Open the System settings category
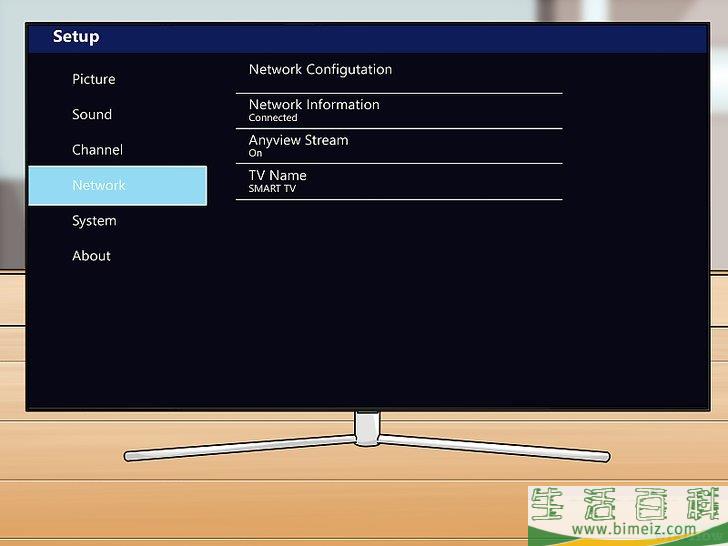This screenshot has height=546, width=728. (94, 221)
